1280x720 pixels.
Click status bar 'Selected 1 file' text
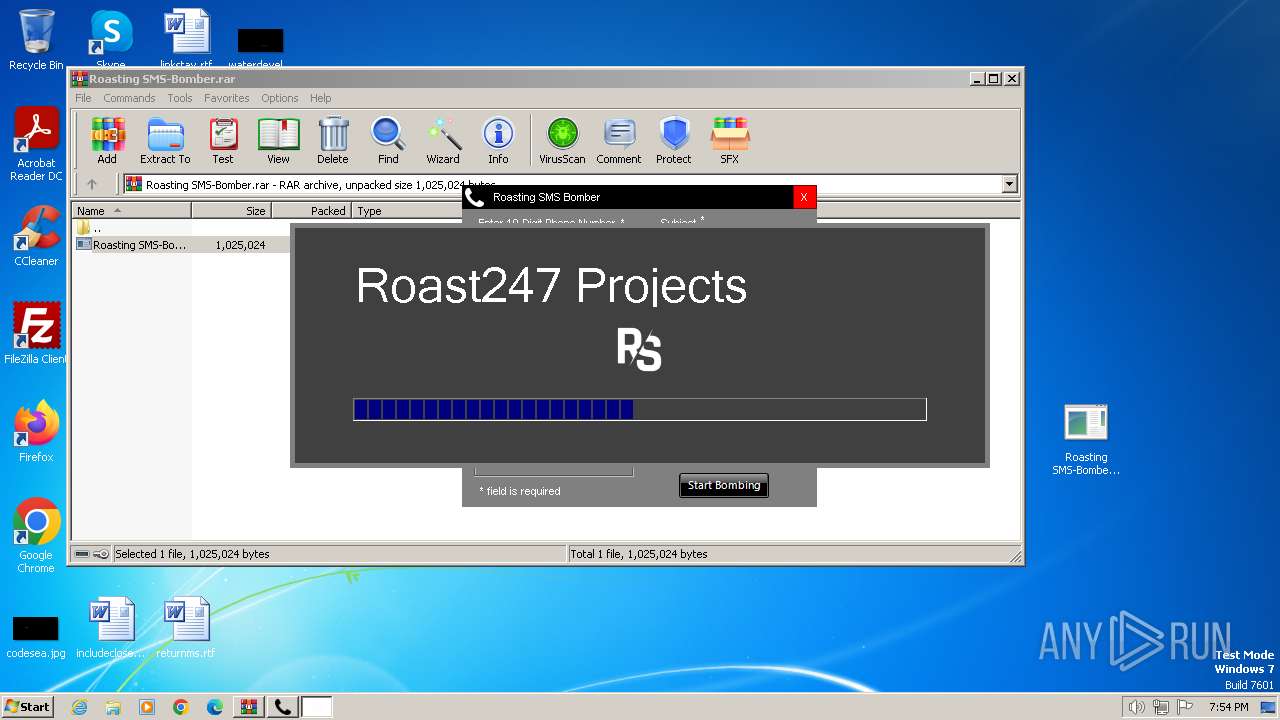192,554
